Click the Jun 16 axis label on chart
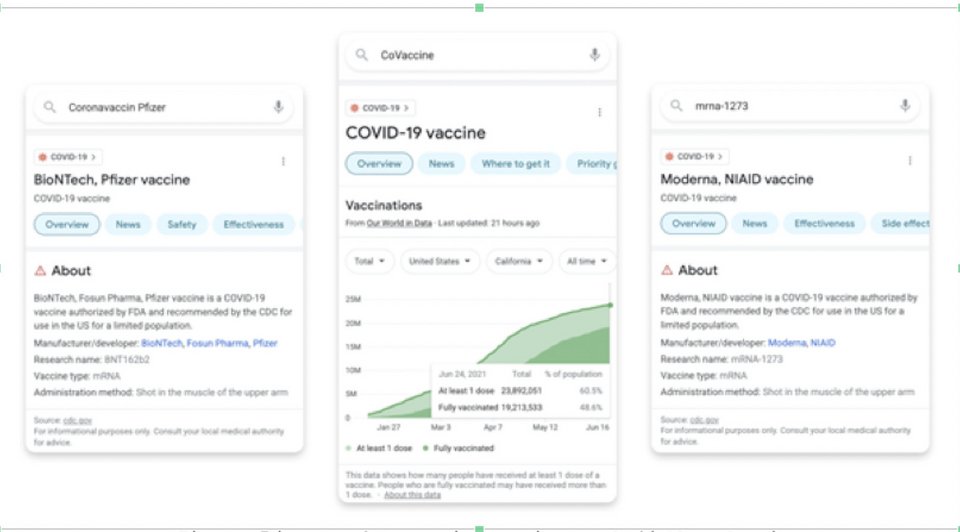 598,427
